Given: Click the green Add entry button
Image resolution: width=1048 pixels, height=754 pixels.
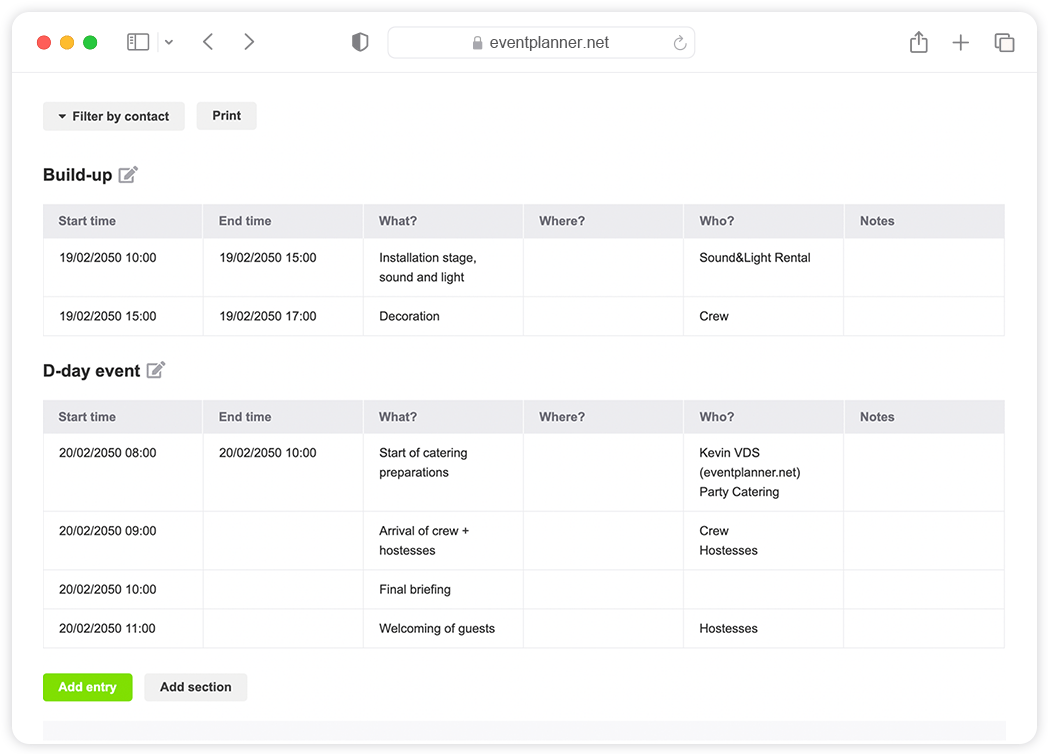Looking at the screenshot, I should point(87,687).
